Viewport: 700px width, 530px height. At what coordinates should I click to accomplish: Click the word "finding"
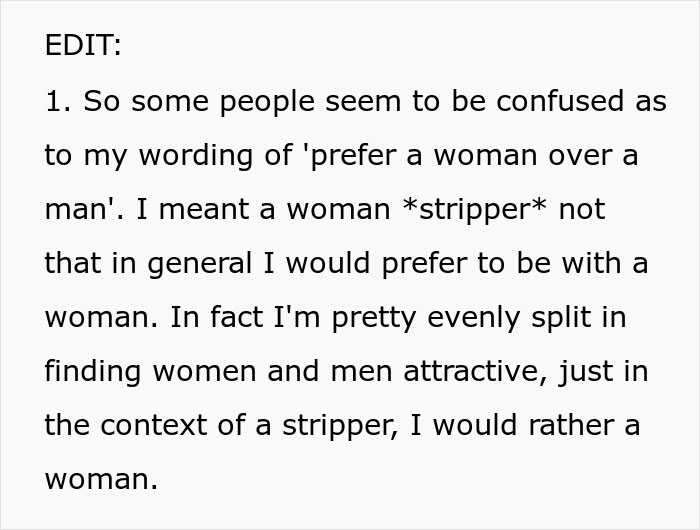tap(89, 371)
